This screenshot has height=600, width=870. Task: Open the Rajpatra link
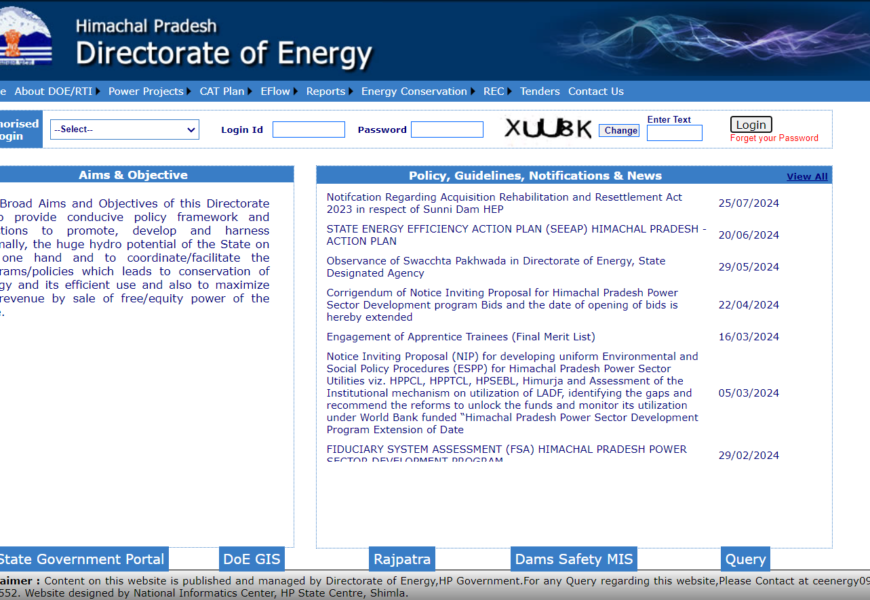click(402, 559)
